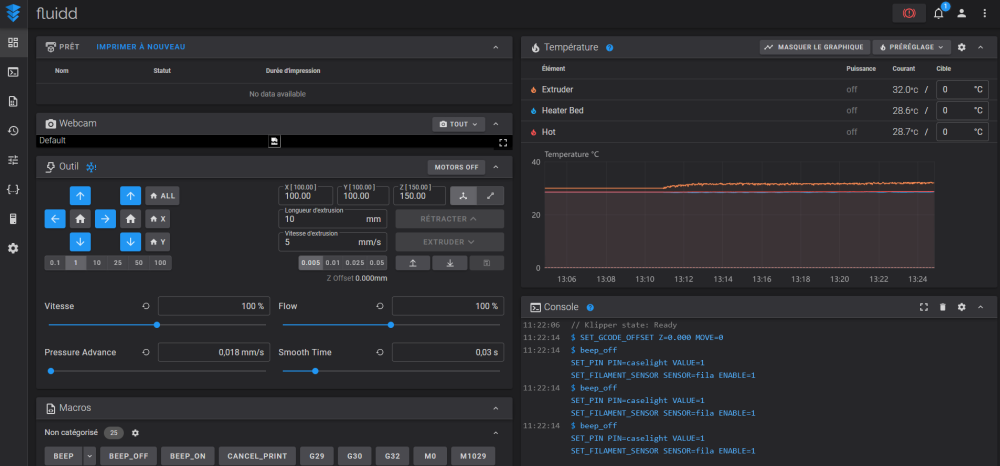
Task: Open the webcam Tout dropdown
Action: pyautogui.click(x=459, y=124)
